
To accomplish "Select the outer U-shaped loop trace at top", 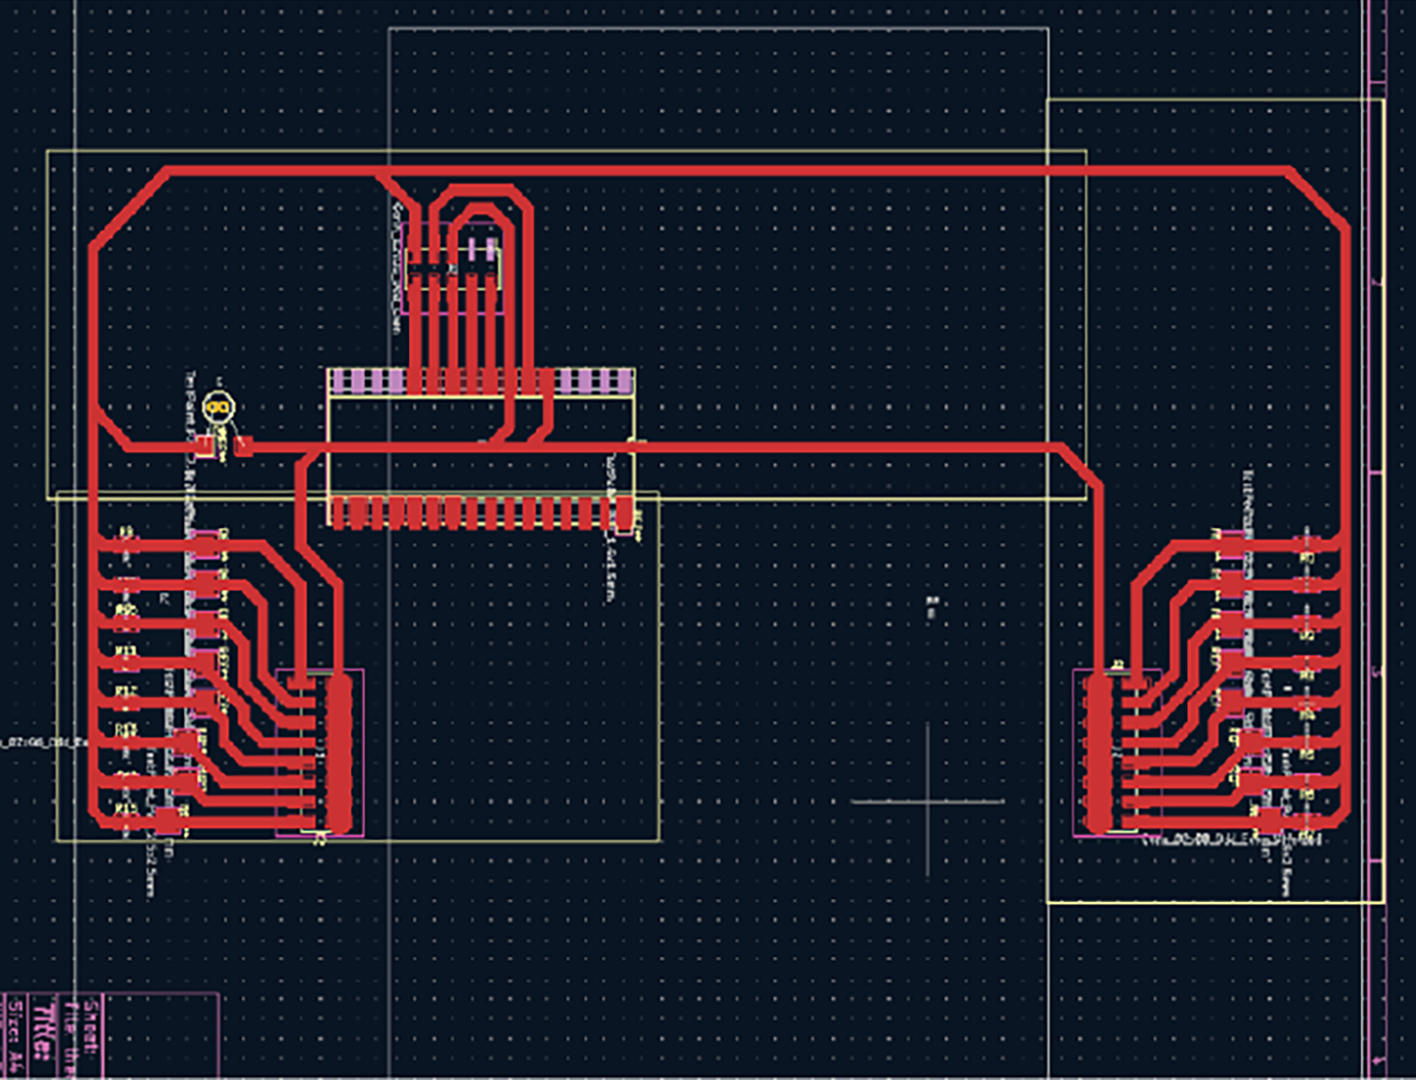I will tap(483, 190).
